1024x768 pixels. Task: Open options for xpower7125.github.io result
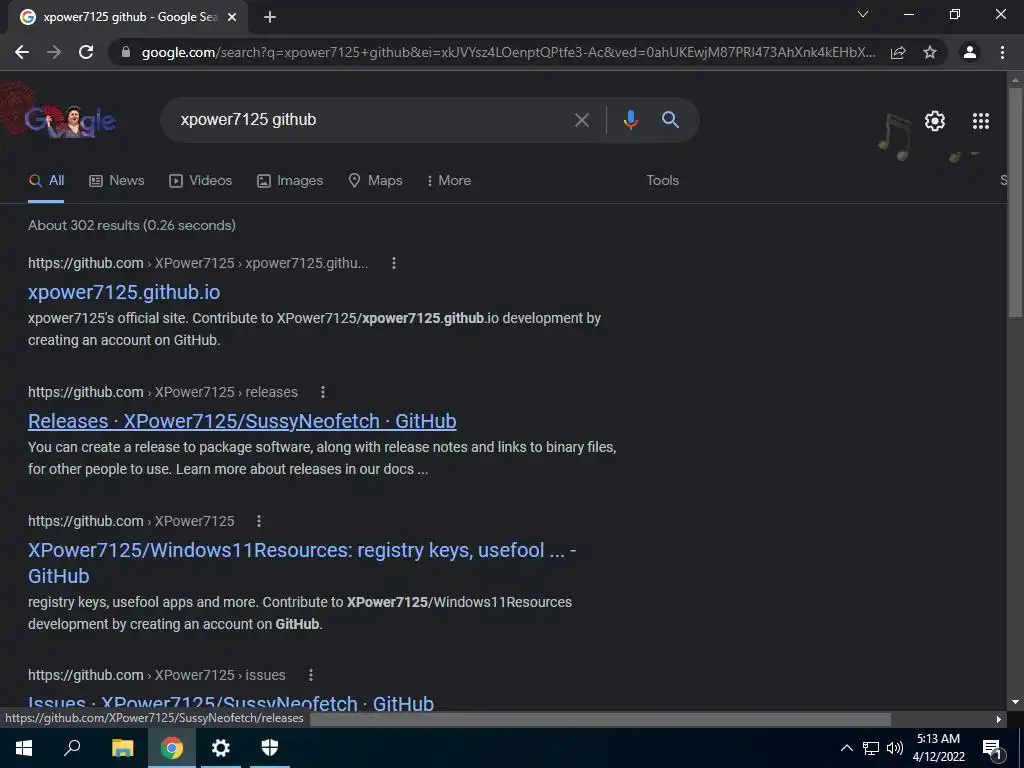tap(394, 263)
